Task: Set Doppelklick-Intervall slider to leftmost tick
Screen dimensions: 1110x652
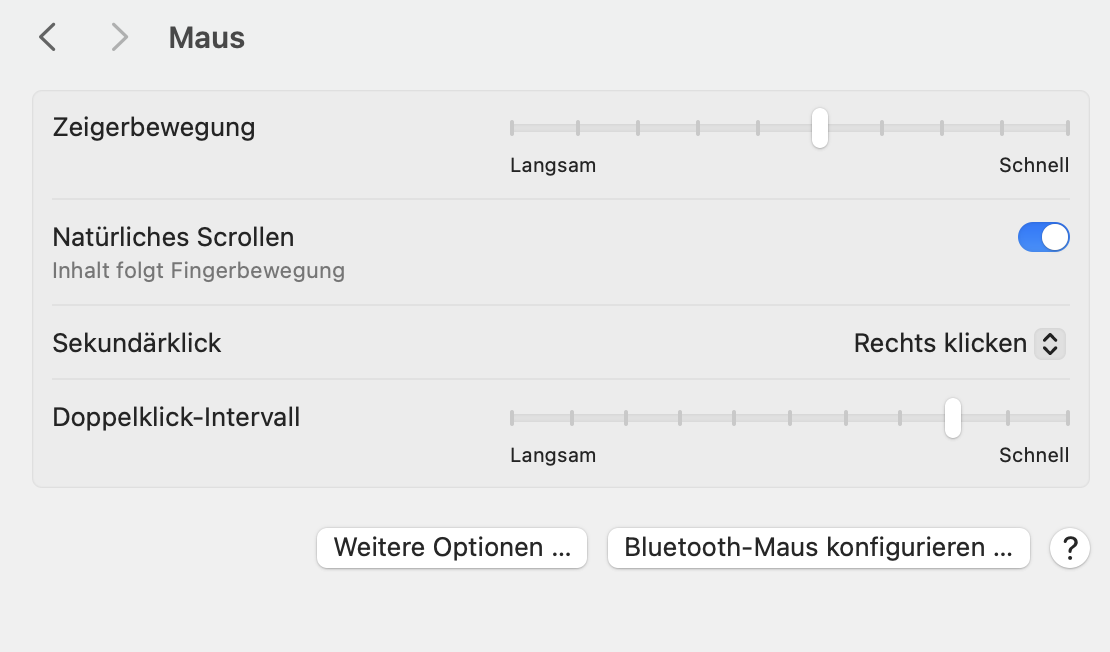Action: 512,418
